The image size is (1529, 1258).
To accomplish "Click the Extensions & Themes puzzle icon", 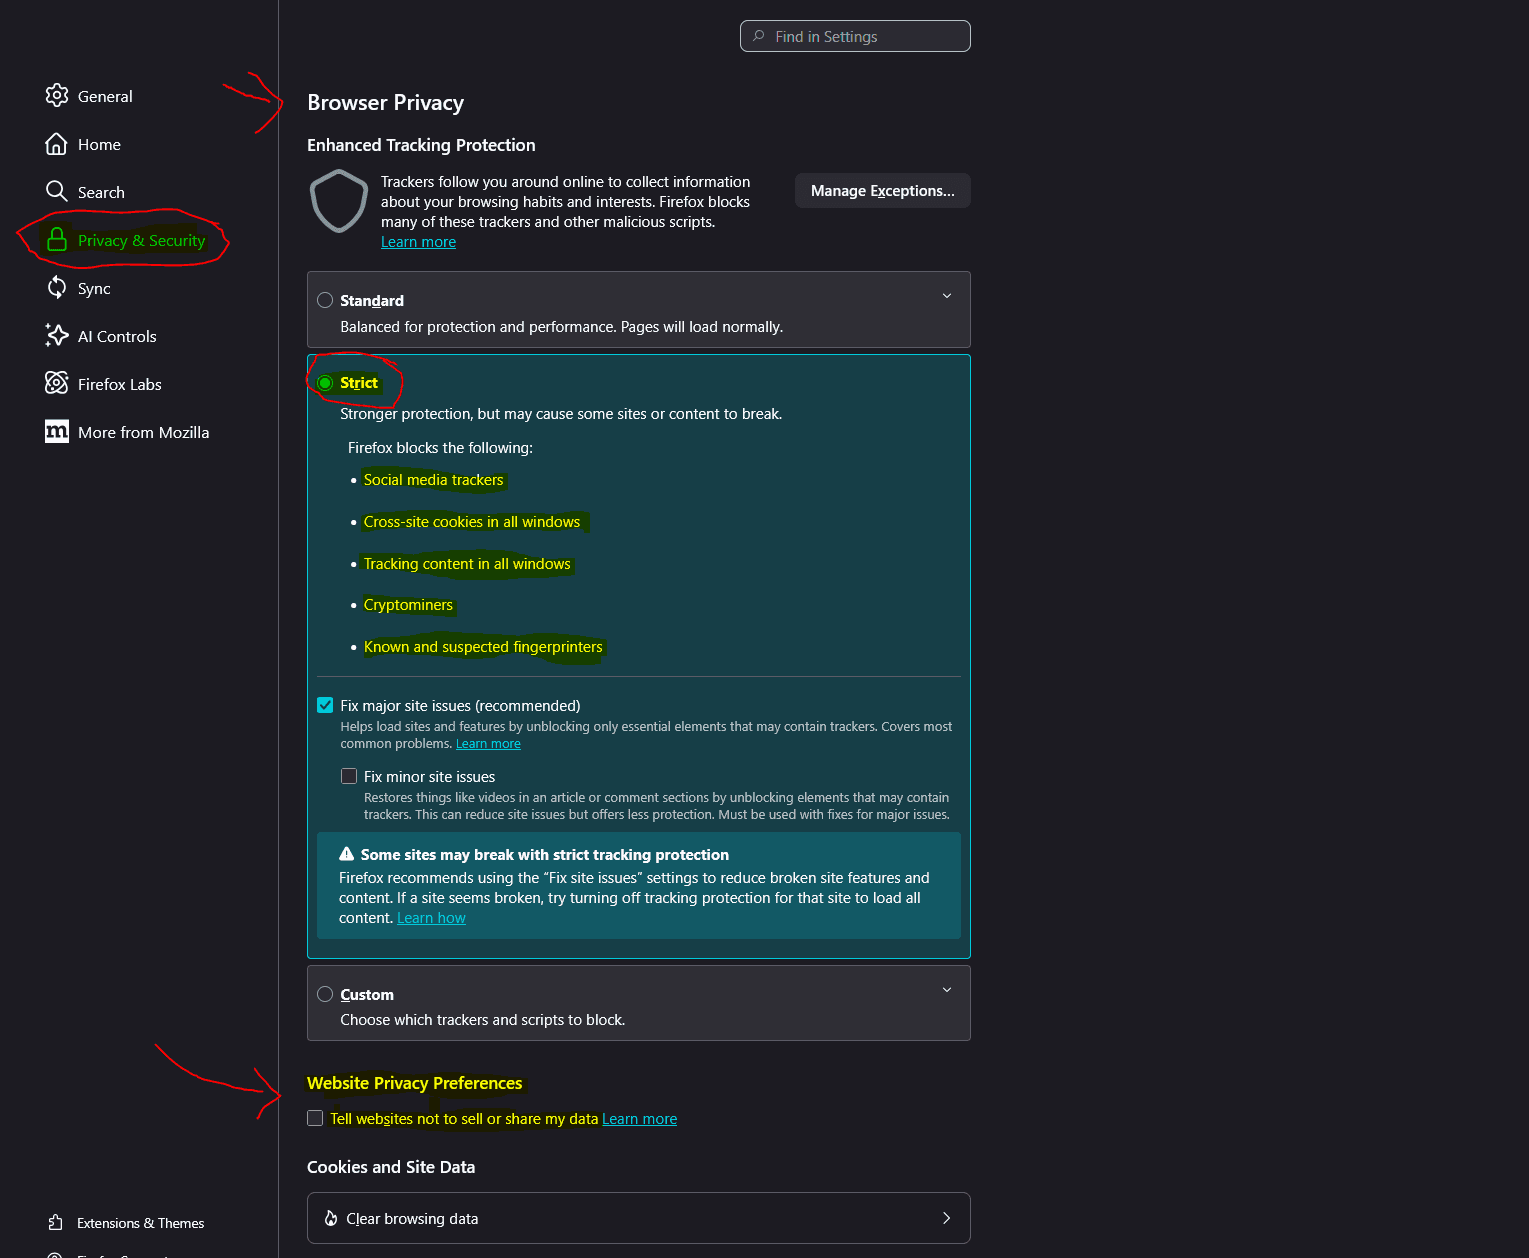I will point(56,1223).
